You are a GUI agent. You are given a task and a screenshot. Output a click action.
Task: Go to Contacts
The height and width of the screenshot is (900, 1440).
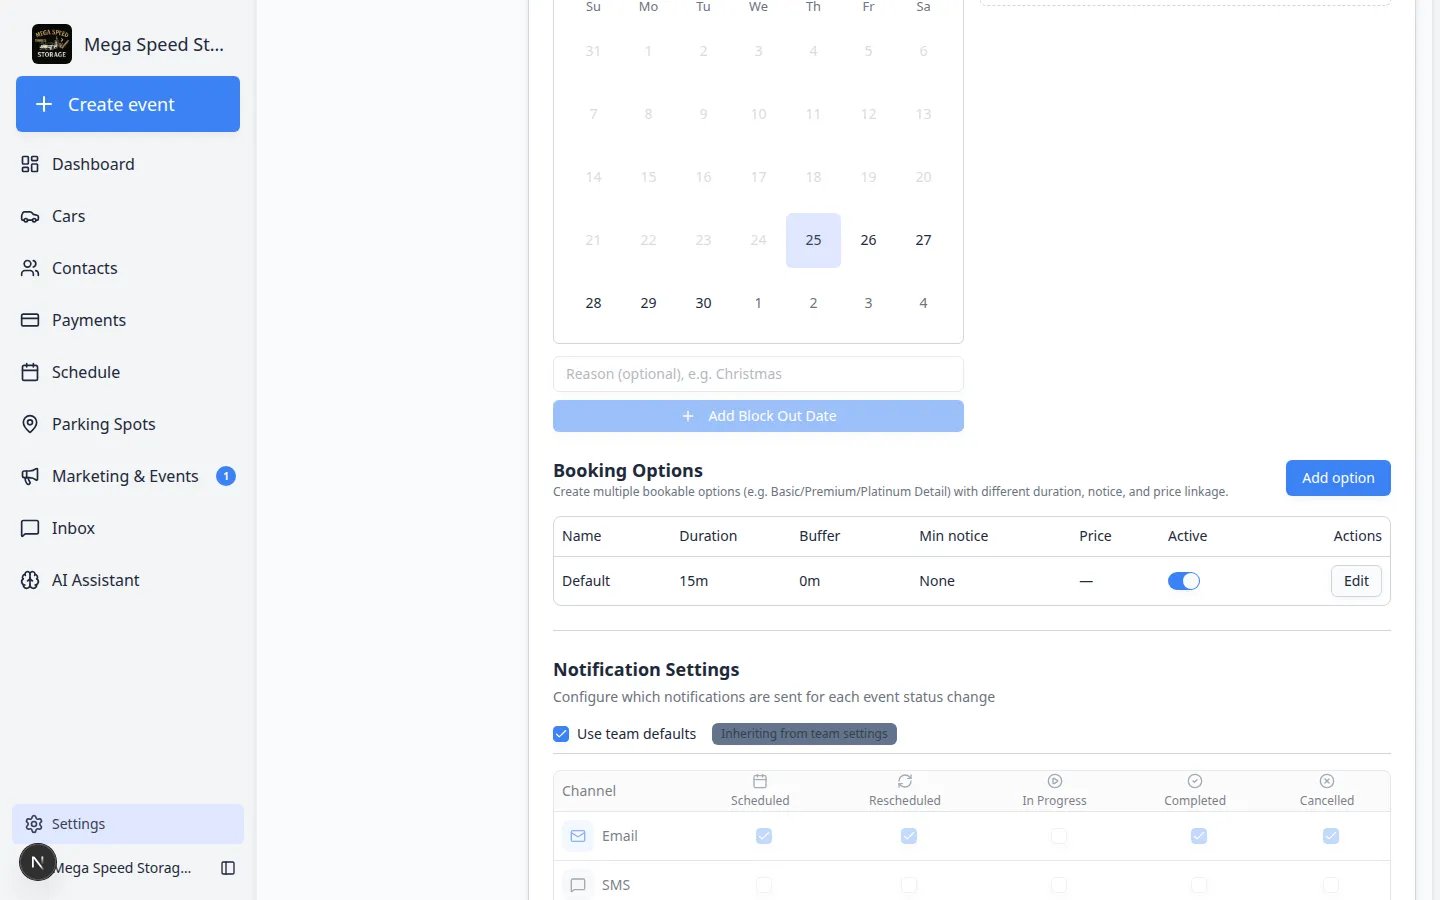[x=128, y=268]
